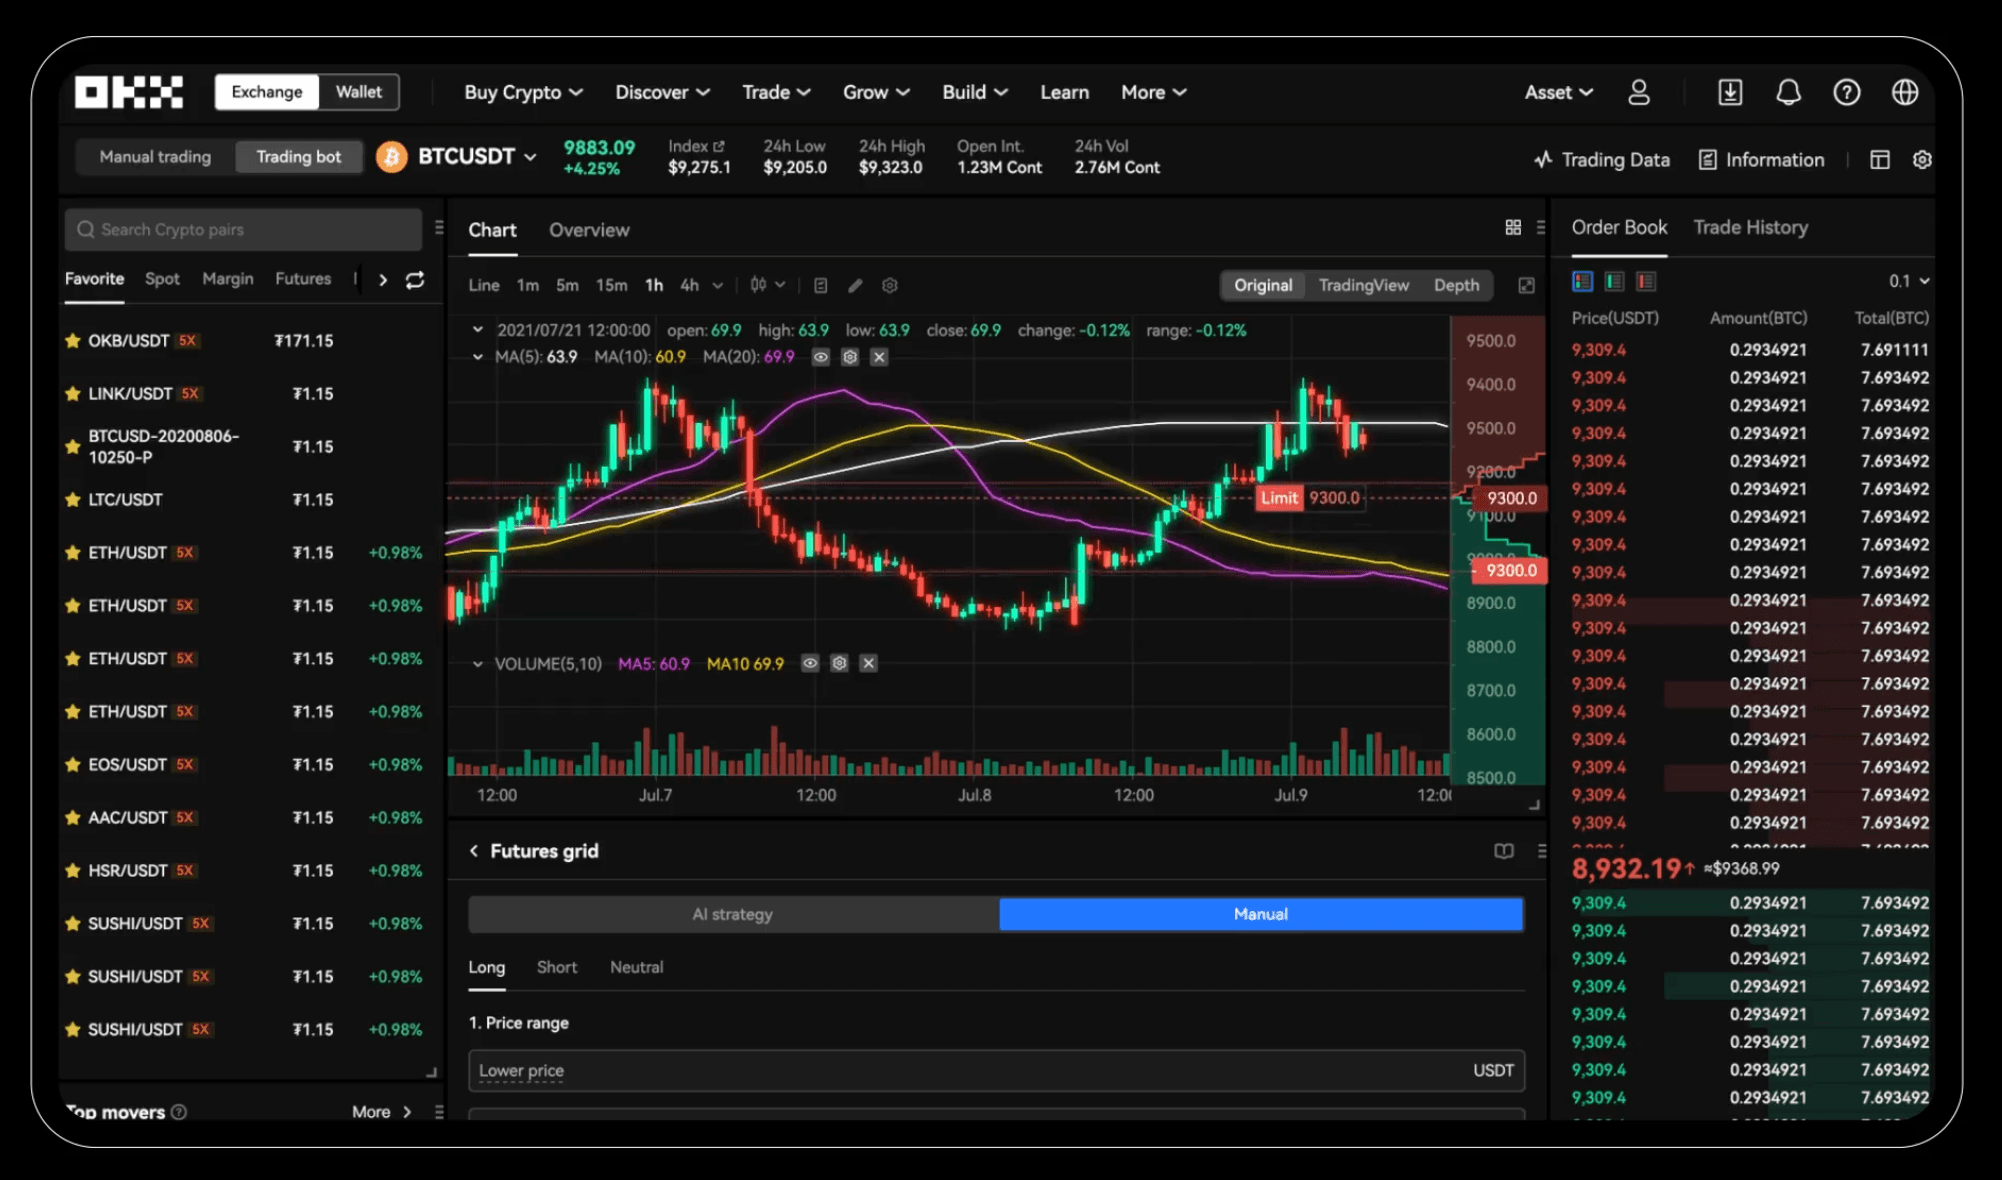
Task: Toggle MA indicator visibility eye
Action: click(821, 357)
